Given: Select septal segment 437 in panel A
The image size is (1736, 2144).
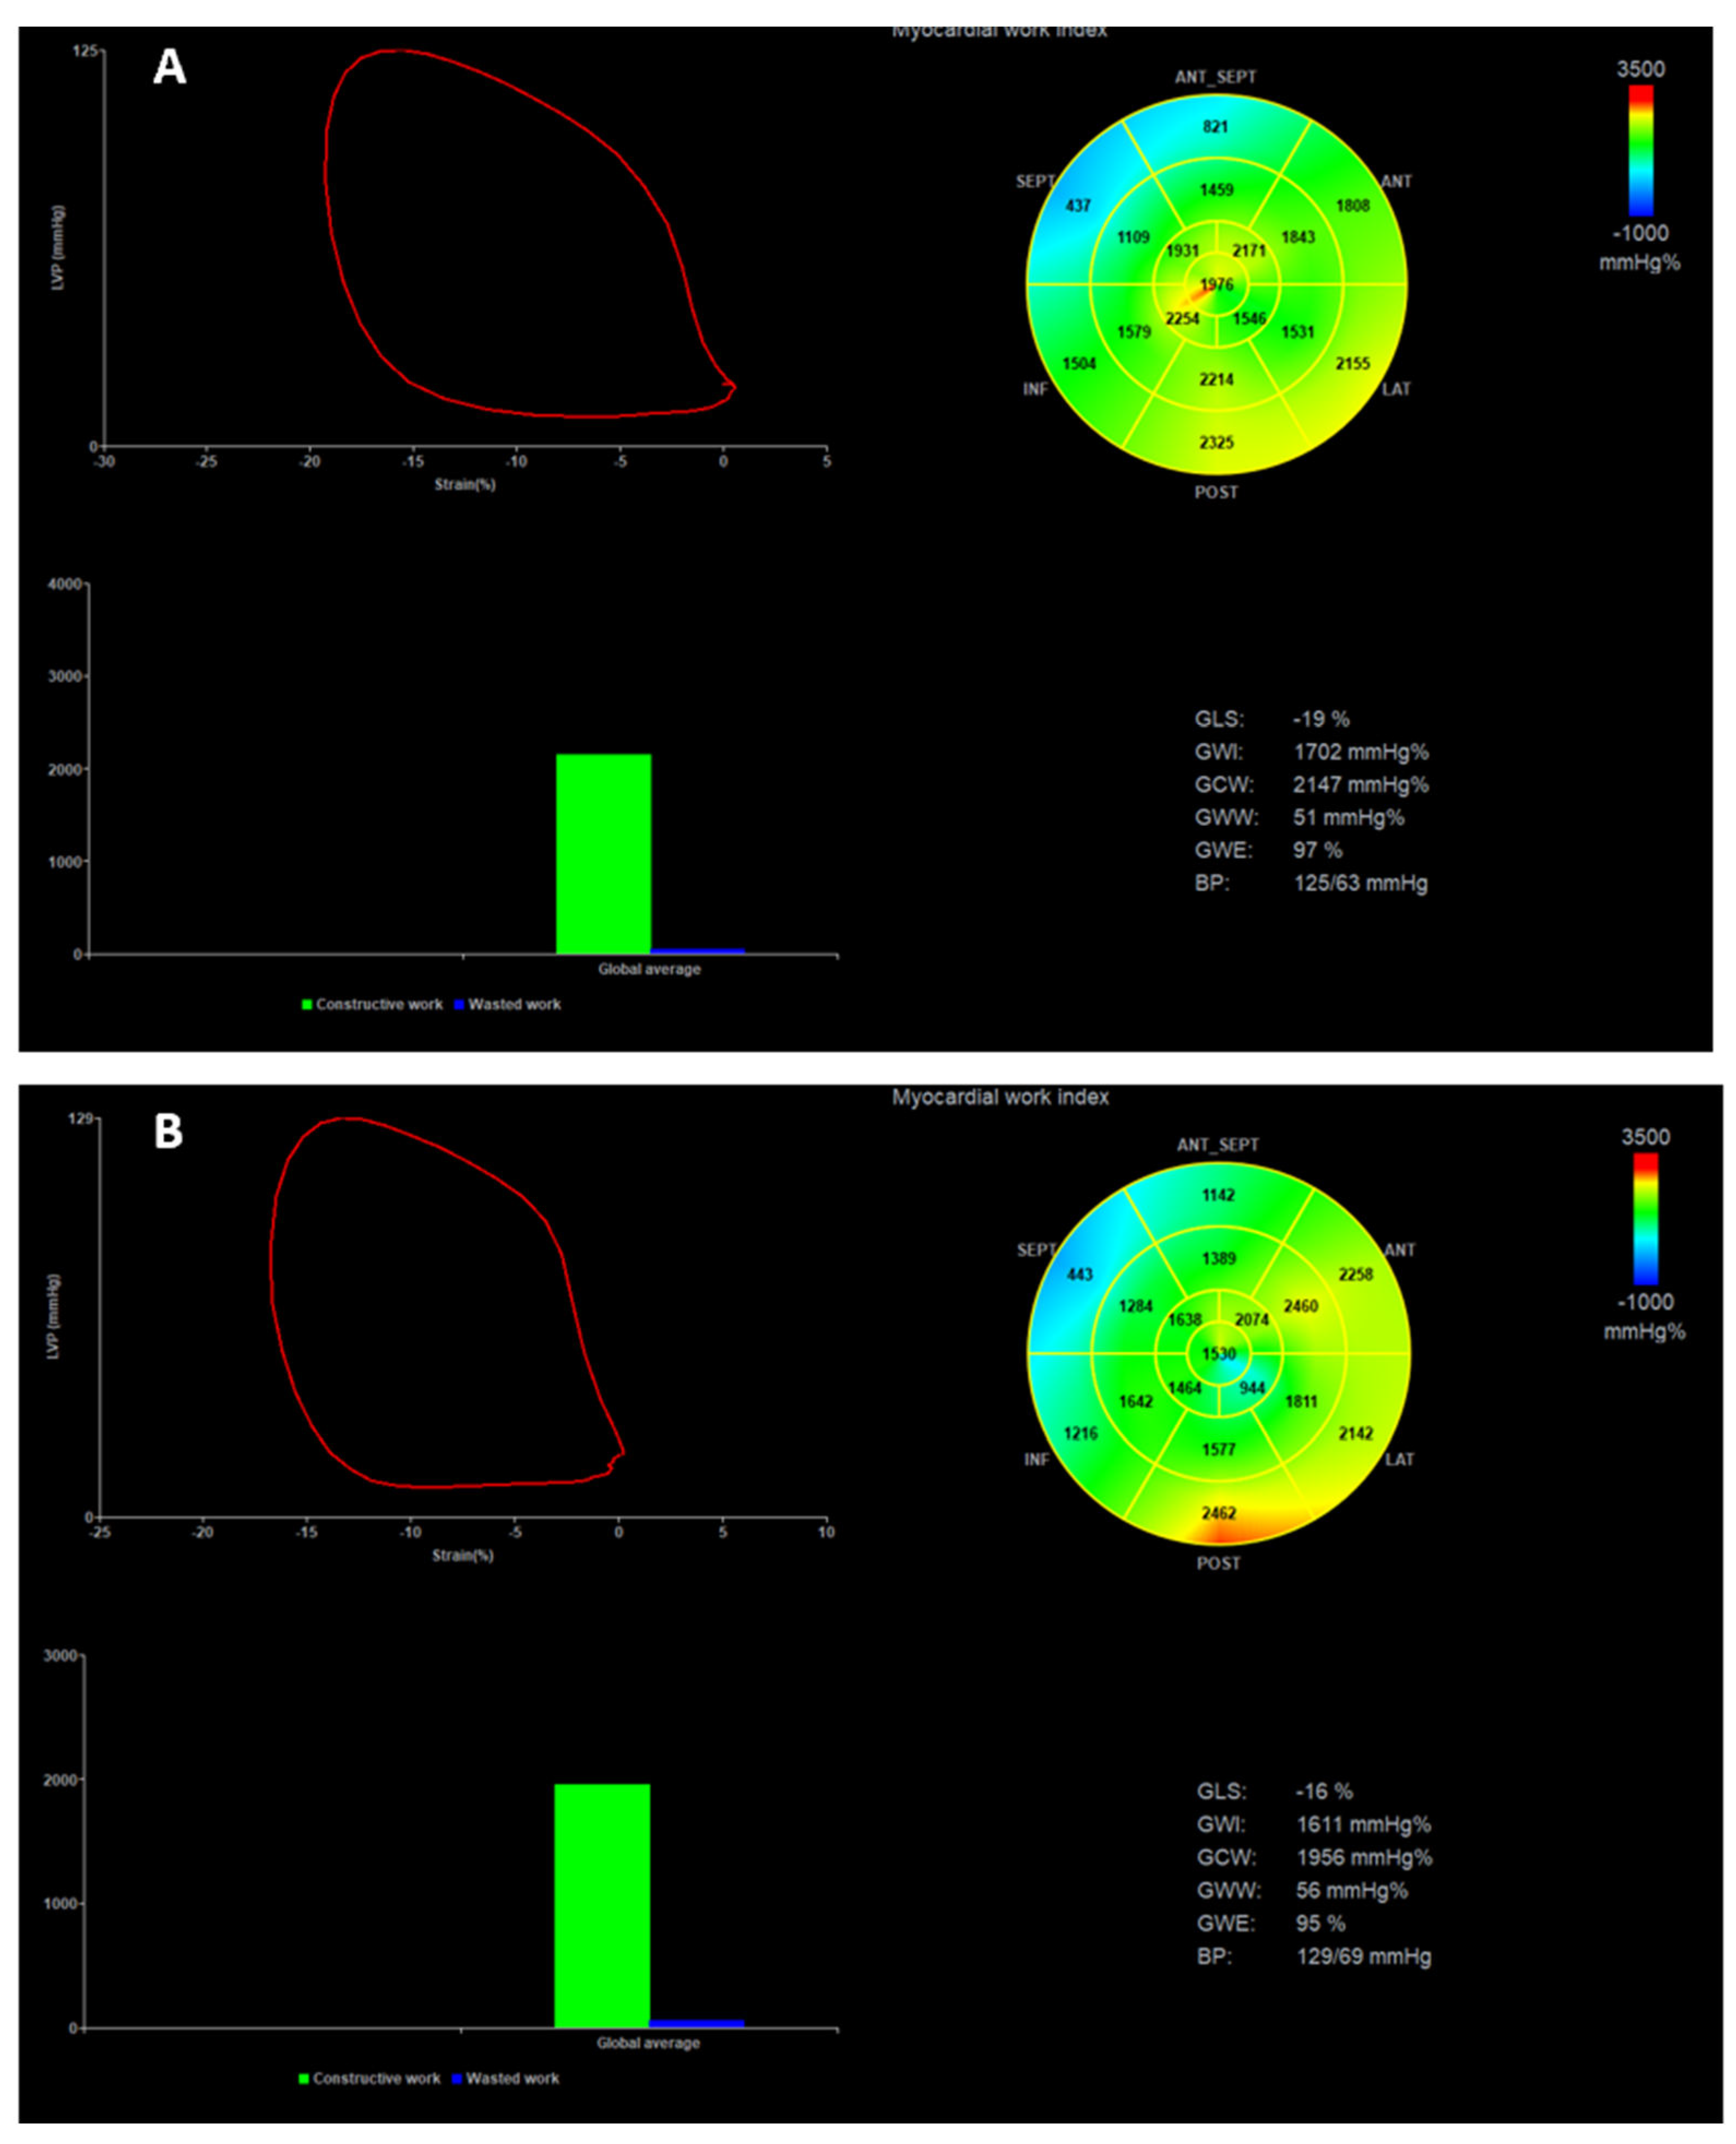Looking at the screenshot, I should tap(1078, 206).
